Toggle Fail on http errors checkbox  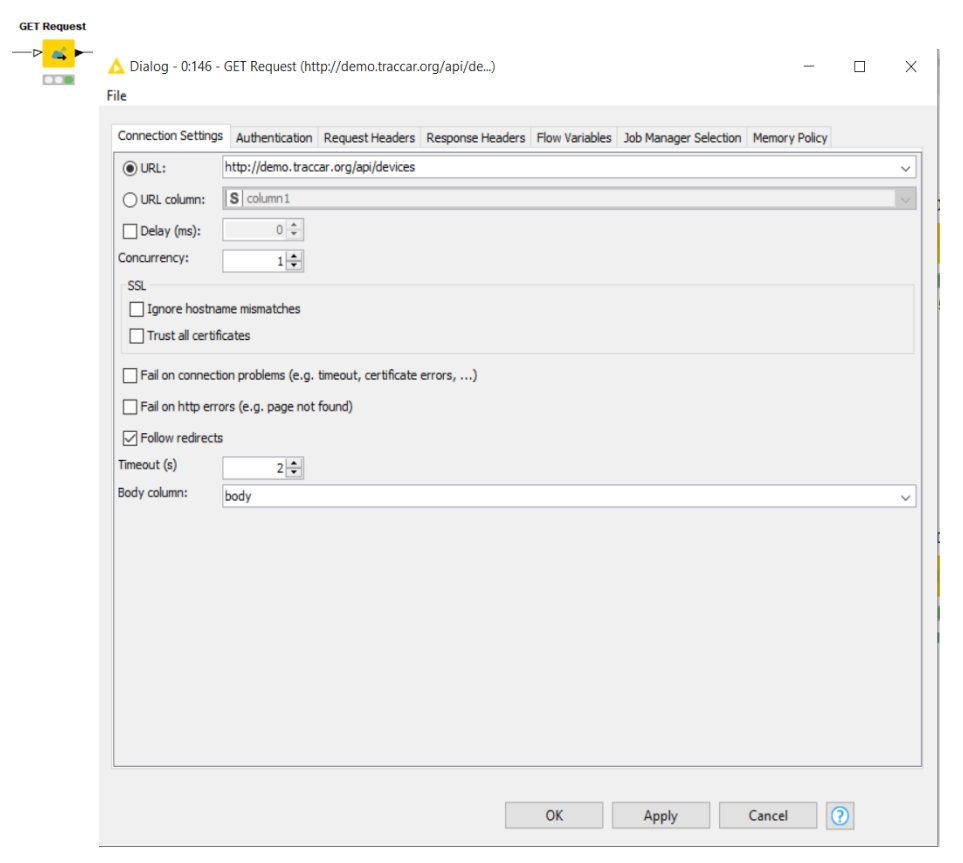coord(129,407)
